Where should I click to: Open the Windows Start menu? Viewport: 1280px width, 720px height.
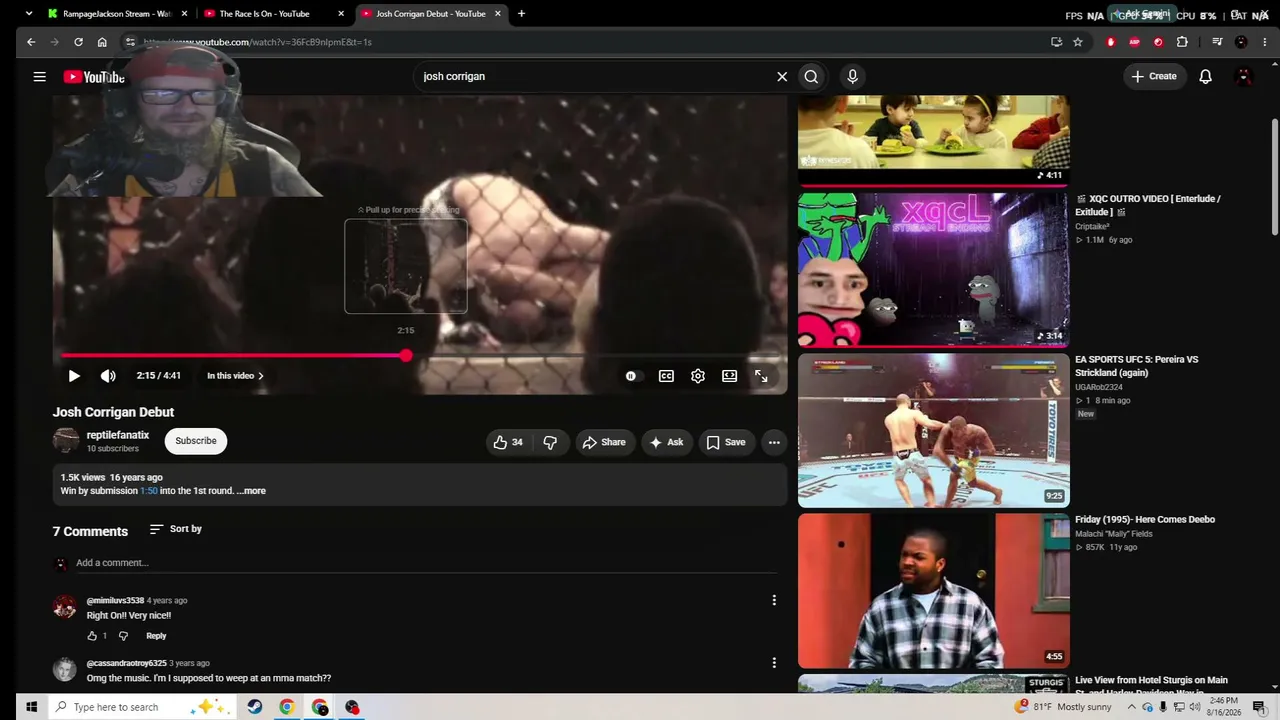tap(31, 707)
